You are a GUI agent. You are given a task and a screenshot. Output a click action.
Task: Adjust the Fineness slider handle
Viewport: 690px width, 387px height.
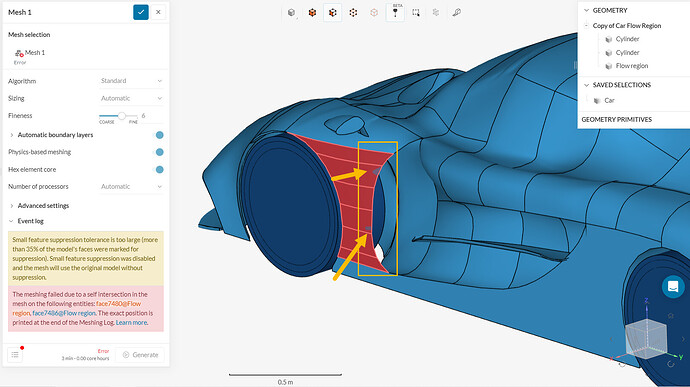[x=121, y=116]
